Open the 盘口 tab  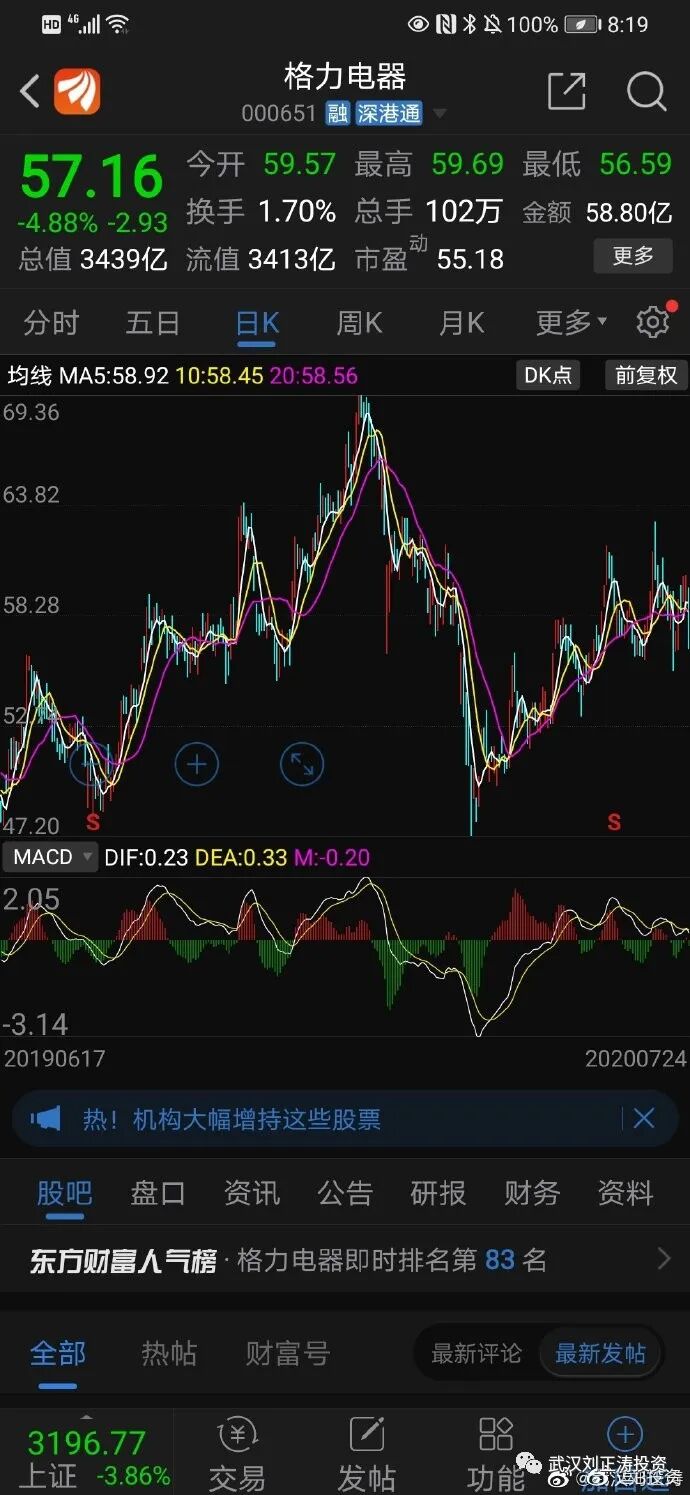[x=158, y=1193]
